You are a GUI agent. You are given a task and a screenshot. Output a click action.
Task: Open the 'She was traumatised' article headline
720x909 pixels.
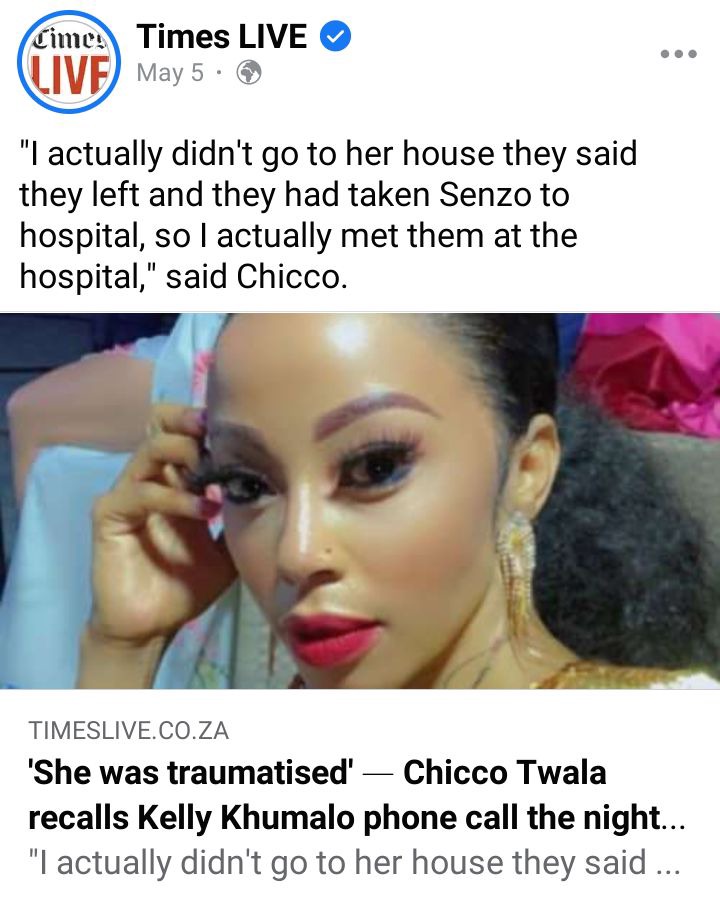click(x=356, y=795)
